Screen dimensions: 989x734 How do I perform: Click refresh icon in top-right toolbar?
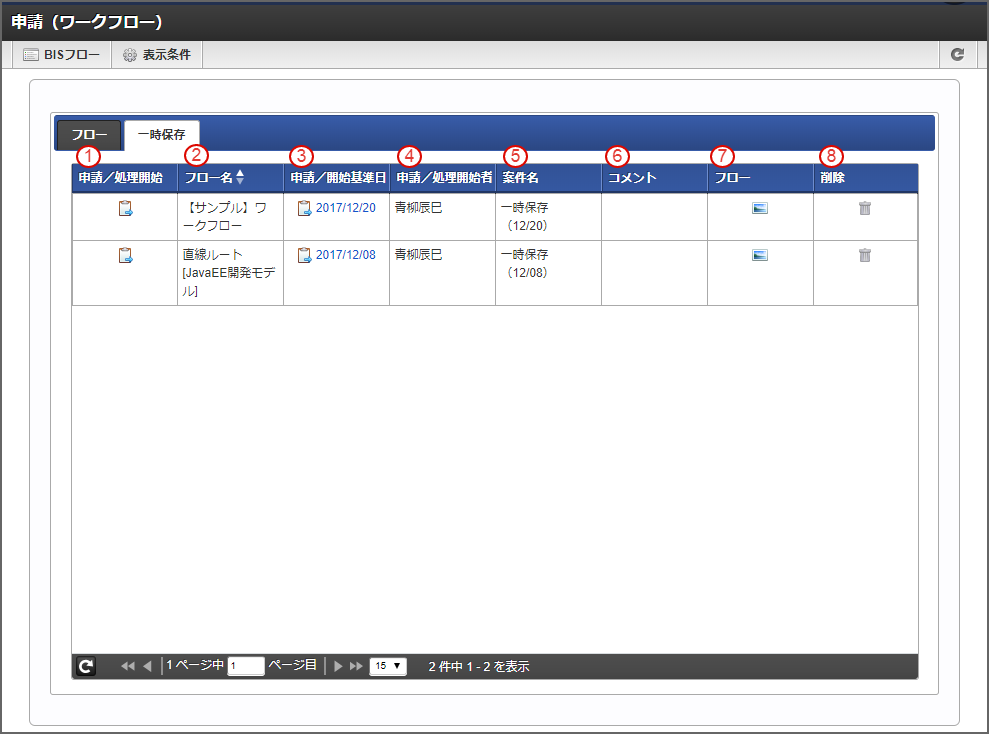957,55
